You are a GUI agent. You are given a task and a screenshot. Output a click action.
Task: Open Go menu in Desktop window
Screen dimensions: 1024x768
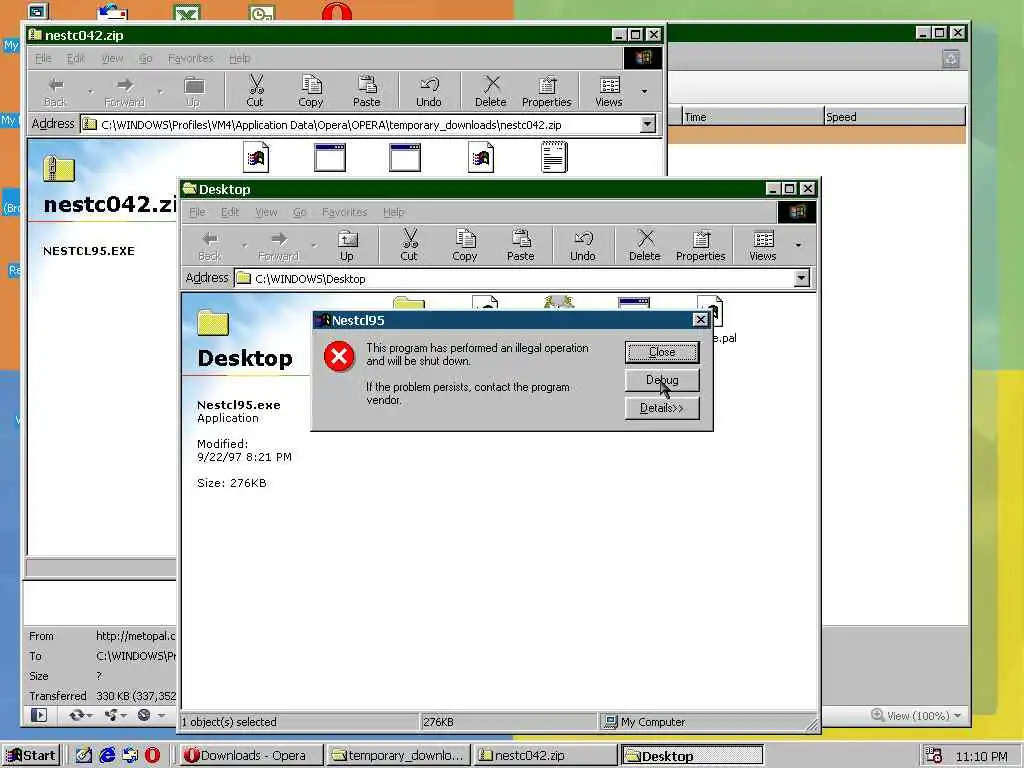[x=300, y=212]
